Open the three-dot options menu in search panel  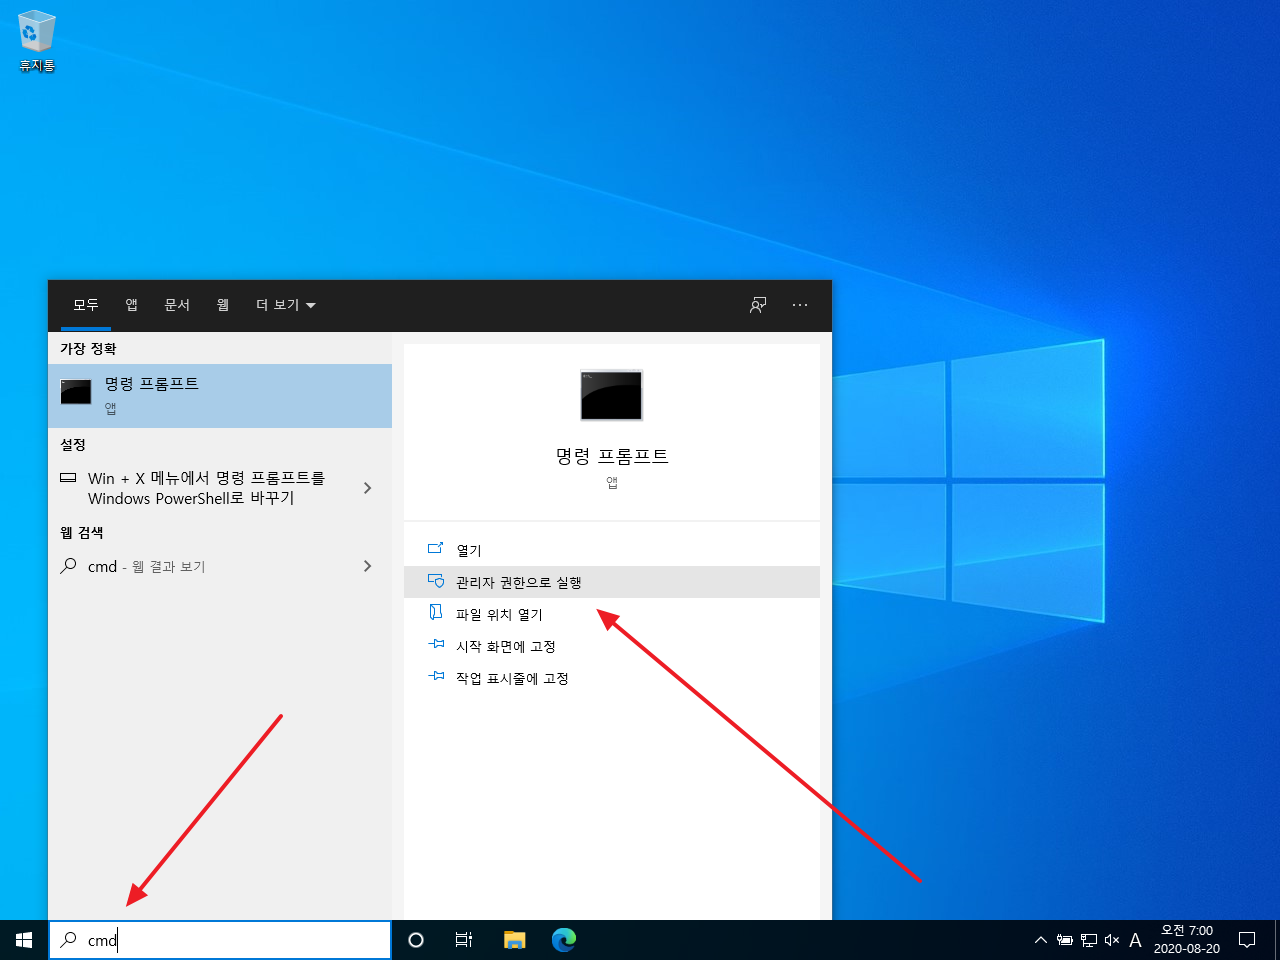coord(800,305)
